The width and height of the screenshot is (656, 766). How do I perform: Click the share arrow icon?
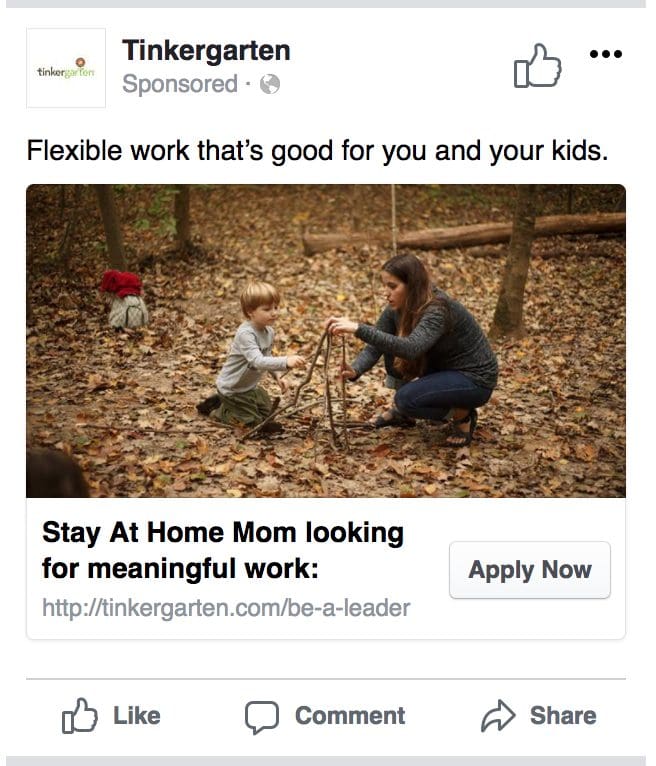pos(497,716)
